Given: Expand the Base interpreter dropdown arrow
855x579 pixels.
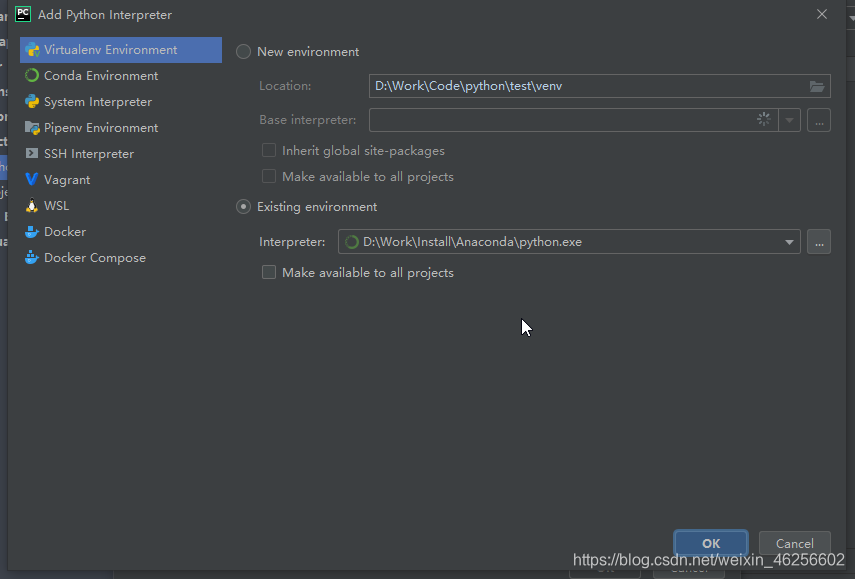Looking at the screenshot, I should [789, 120].
